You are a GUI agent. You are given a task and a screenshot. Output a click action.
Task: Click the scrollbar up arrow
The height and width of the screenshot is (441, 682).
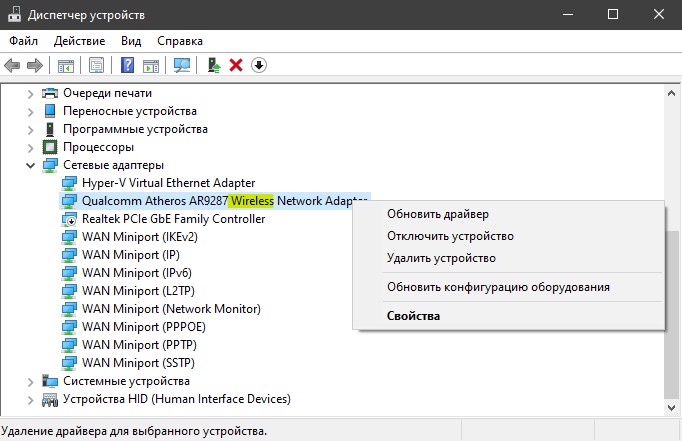671,93
